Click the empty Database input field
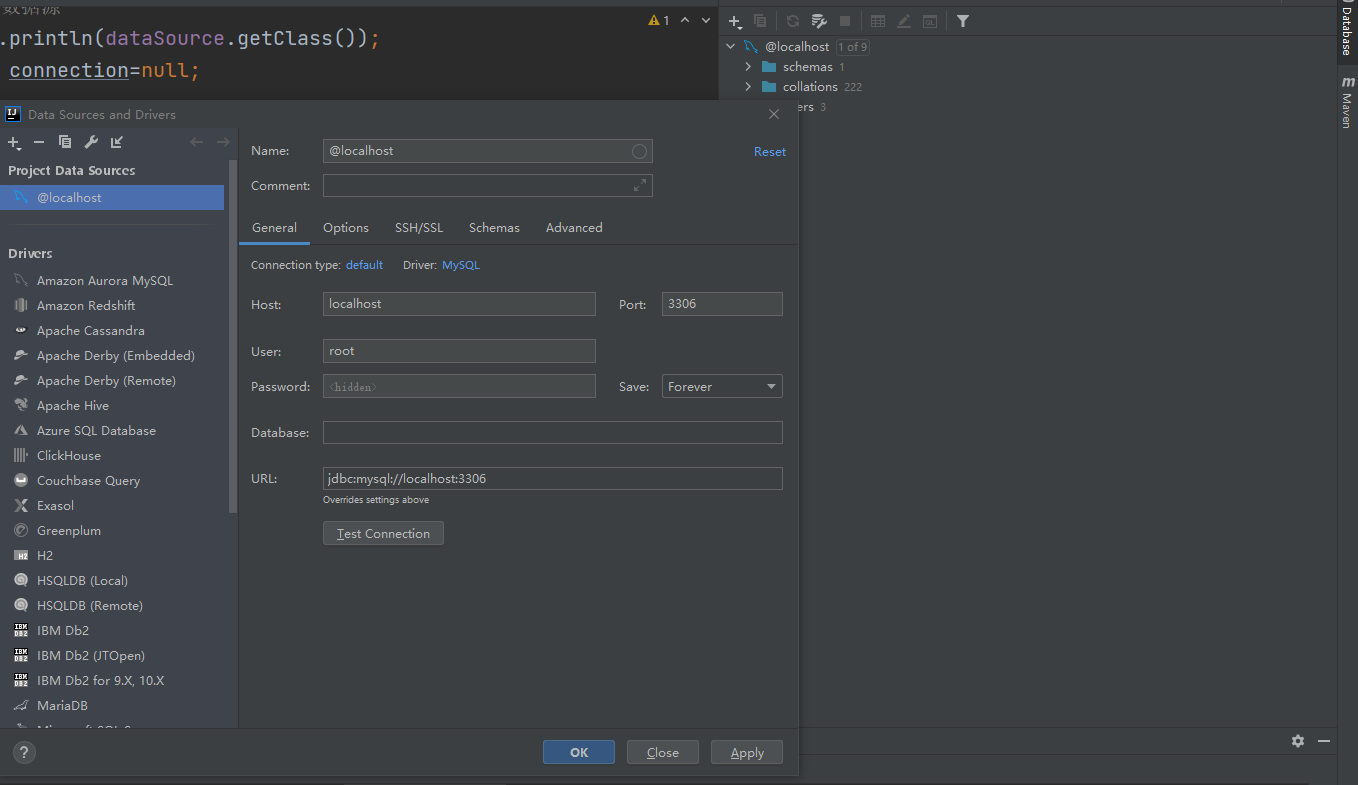1358x785 pixels. coord(553,432)
